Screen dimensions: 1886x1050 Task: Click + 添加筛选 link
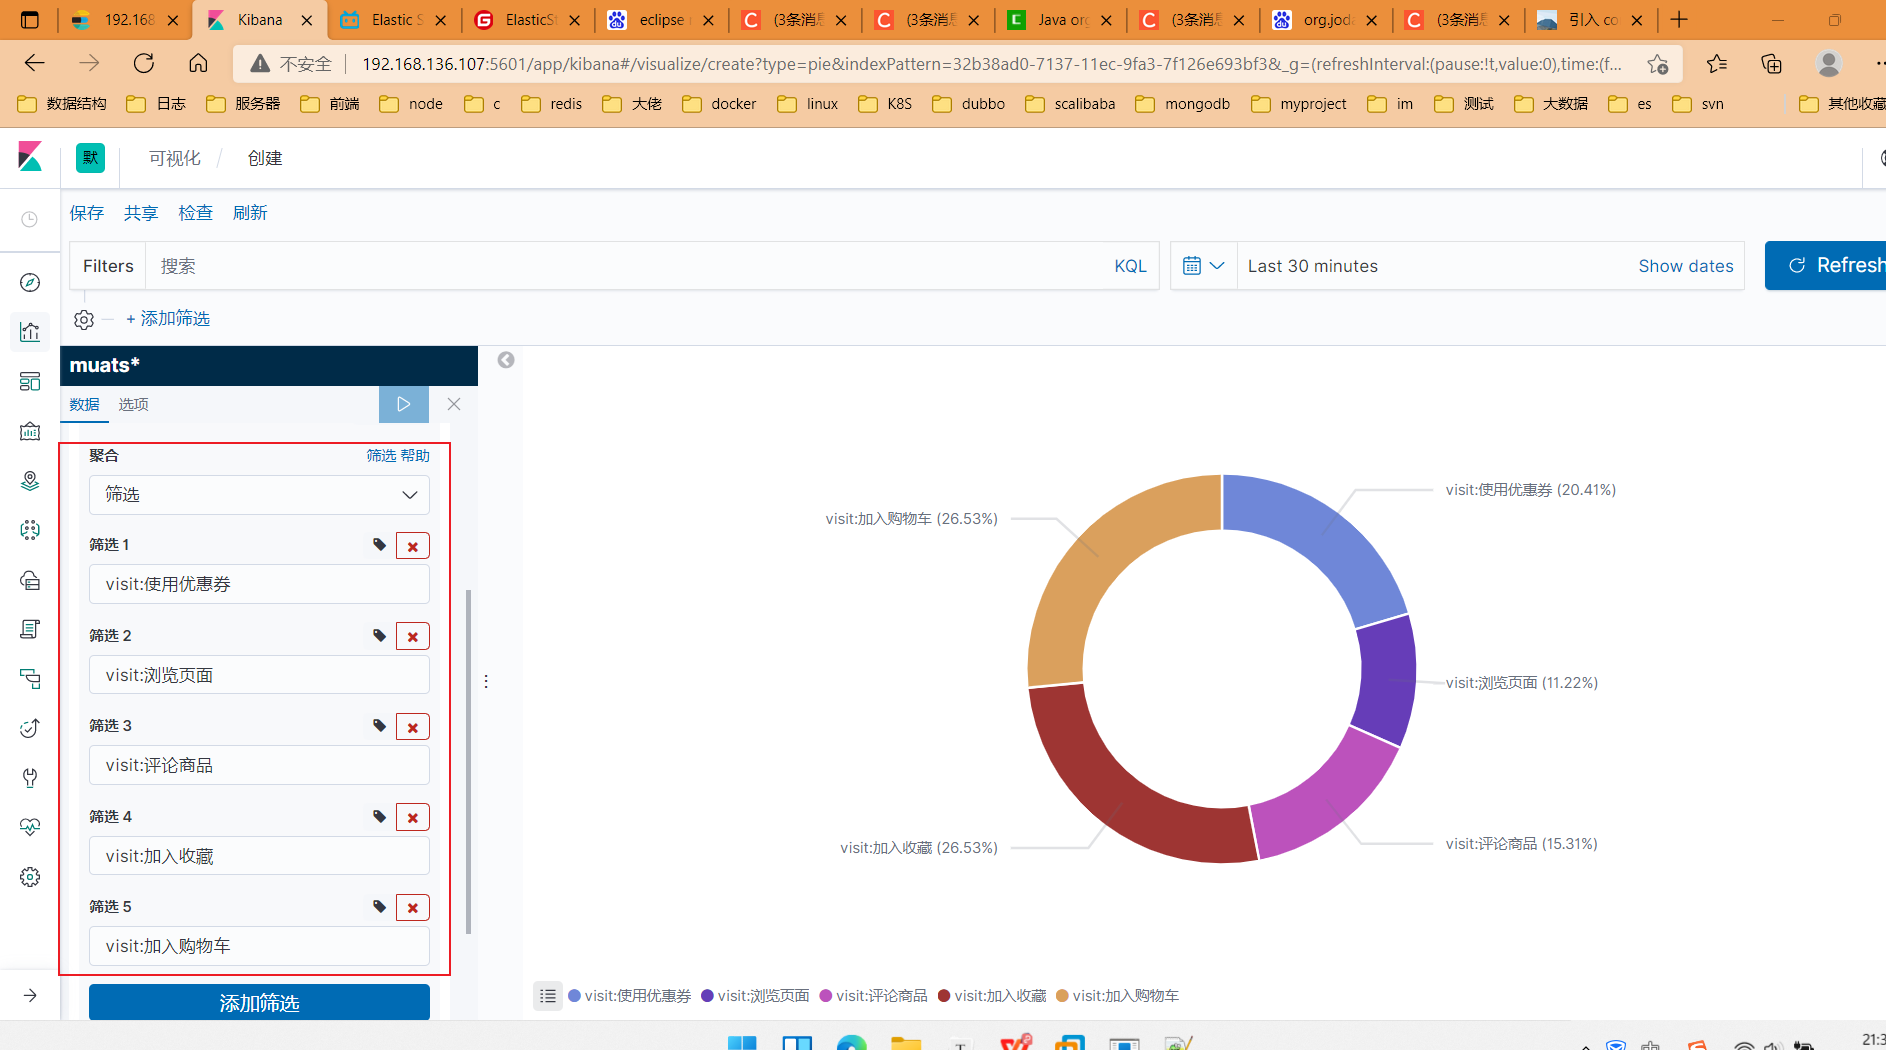click(x=168, y=319)
